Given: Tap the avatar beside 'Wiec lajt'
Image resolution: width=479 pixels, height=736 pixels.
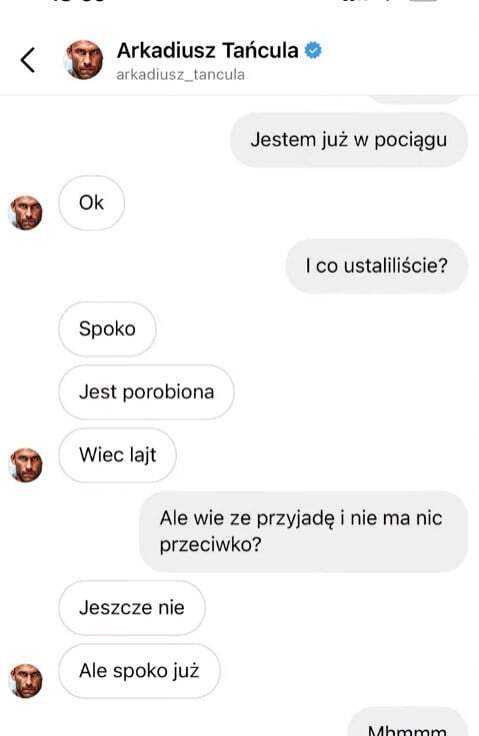Looking at the screenshot, I should point(25,465).
